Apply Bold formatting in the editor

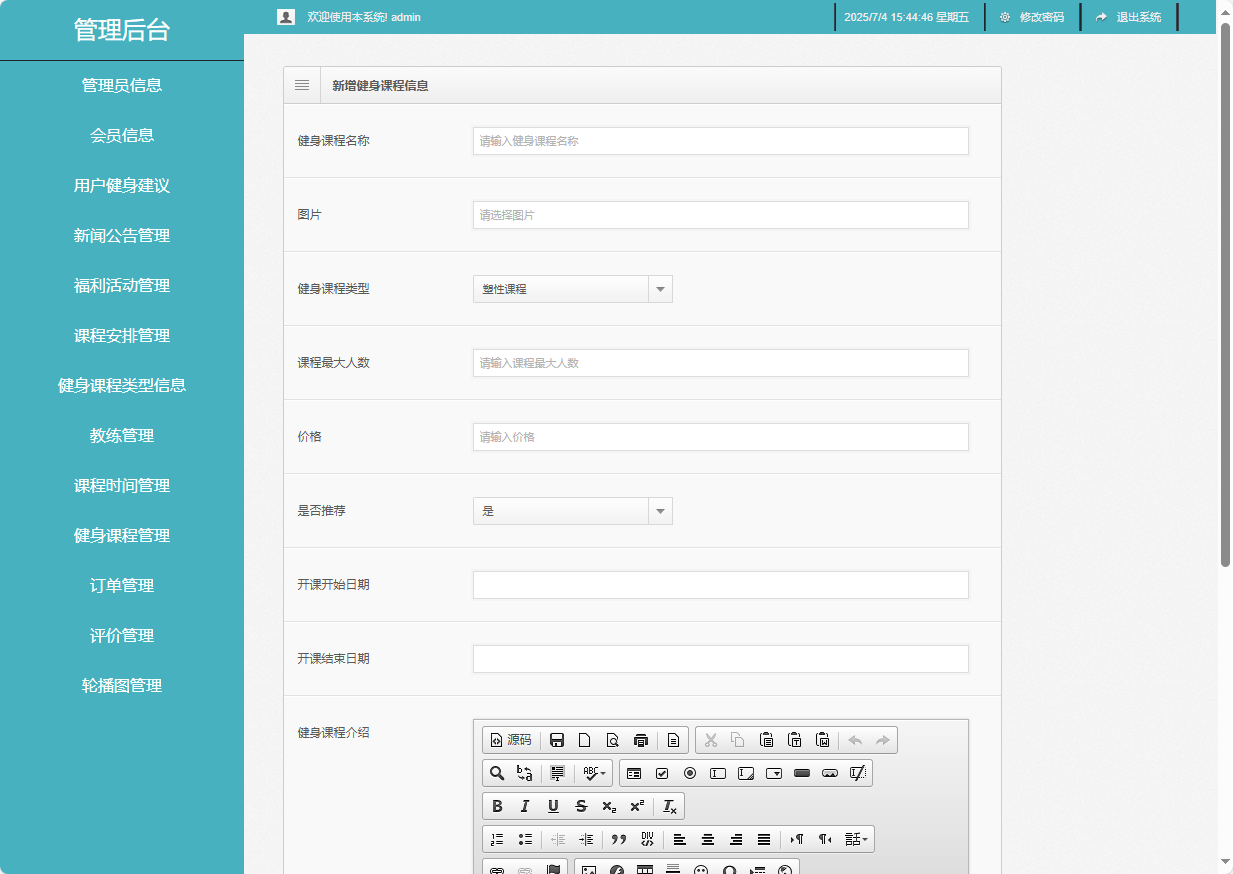pos(497,806)
